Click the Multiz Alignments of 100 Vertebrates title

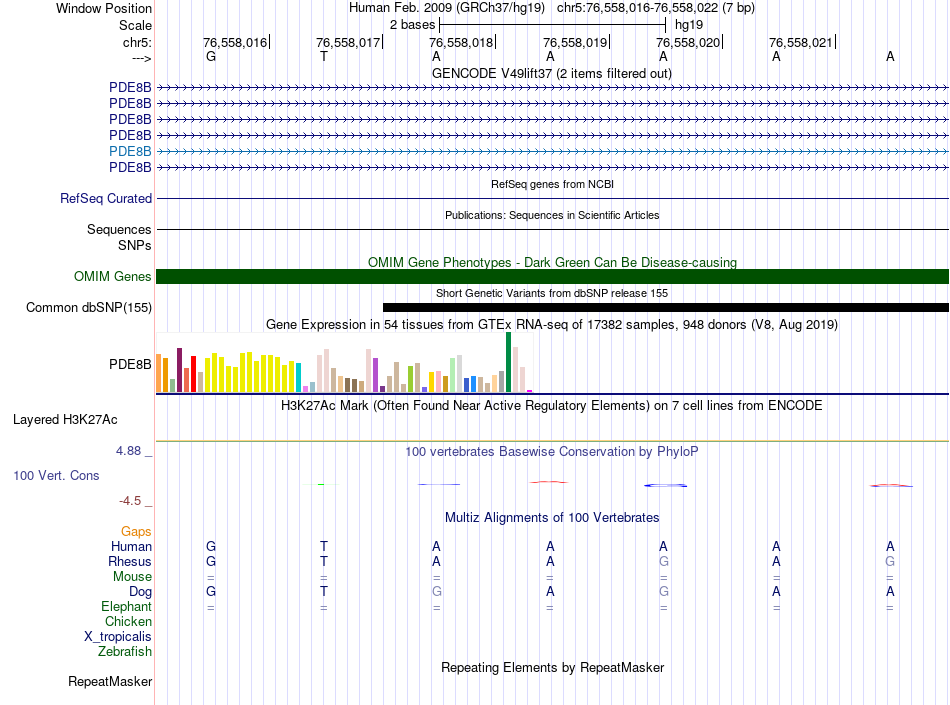552,518
